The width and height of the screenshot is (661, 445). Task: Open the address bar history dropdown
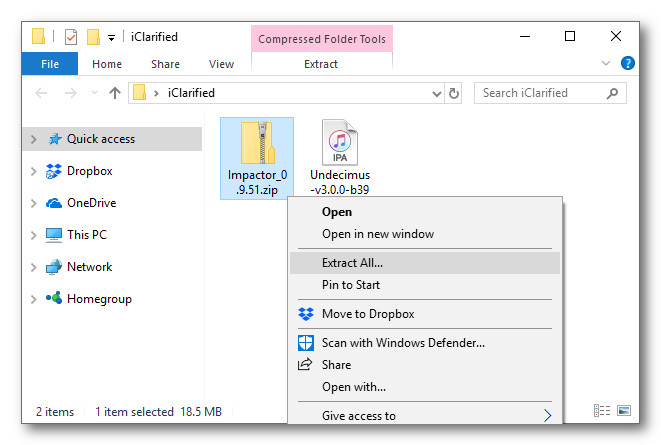(437, 93)
